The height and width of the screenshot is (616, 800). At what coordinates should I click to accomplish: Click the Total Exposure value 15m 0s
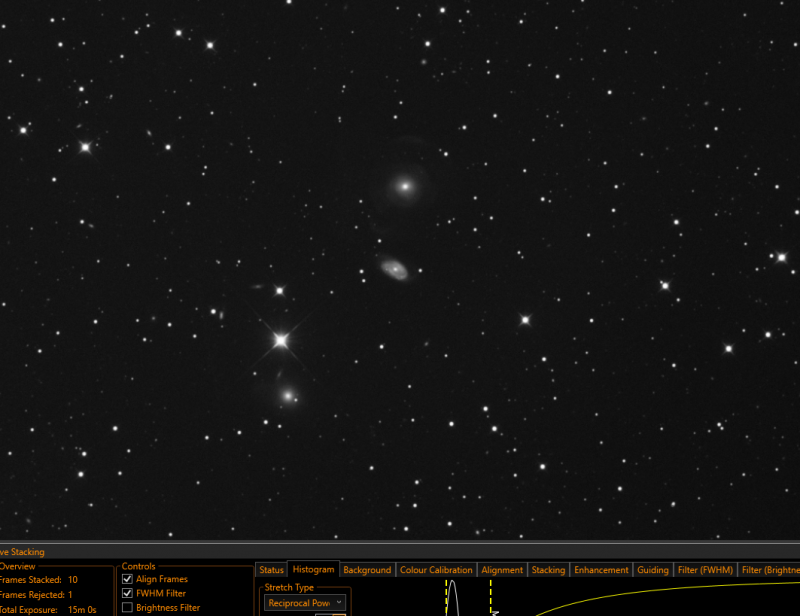(82, 609)
